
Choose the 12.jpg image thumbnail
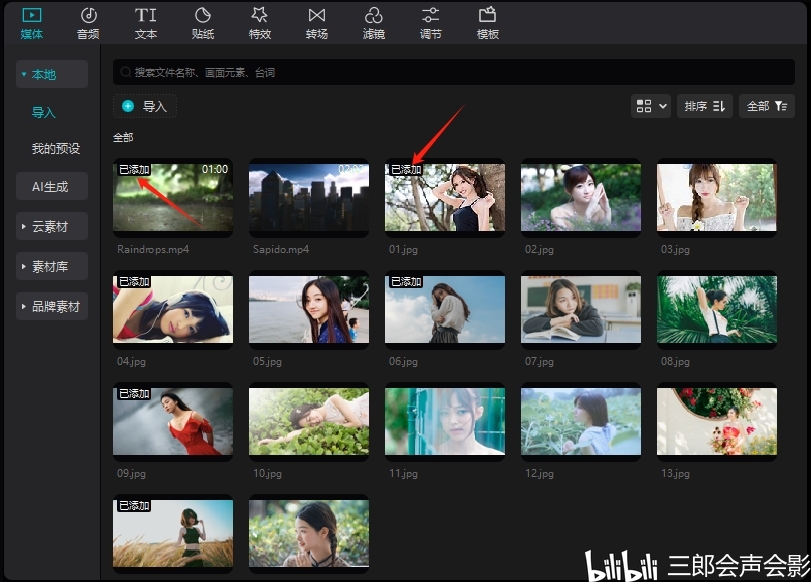coord(581,422)
